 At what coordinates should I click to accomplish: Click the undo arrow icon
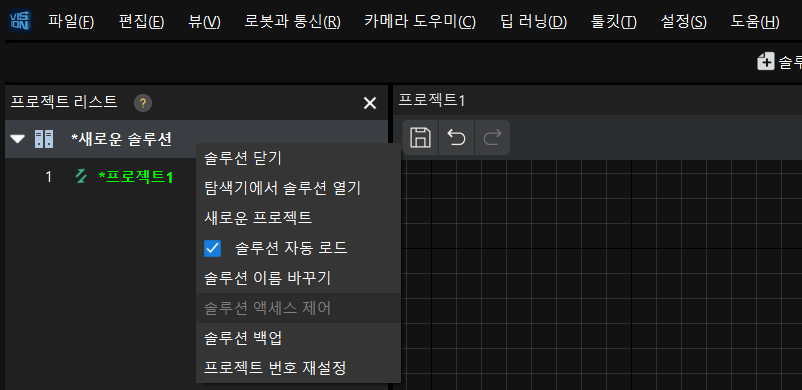pyautogui.click(x=456, y=138)
